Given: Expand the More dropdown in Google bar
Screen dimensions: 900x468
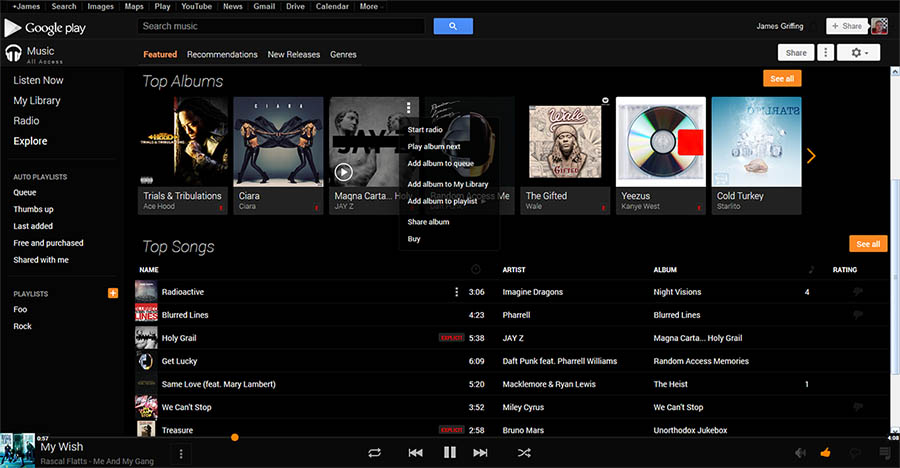Looking at the screenshot, I should (x=371, y=6).
